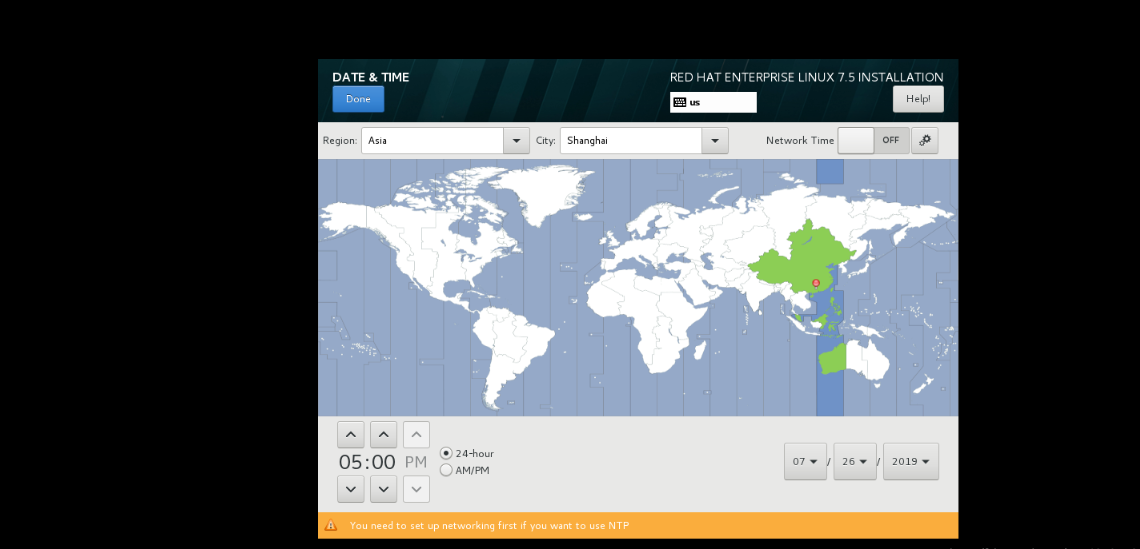
Task: Open the day dropdown showing 26
Action: [x=854, y=461]
